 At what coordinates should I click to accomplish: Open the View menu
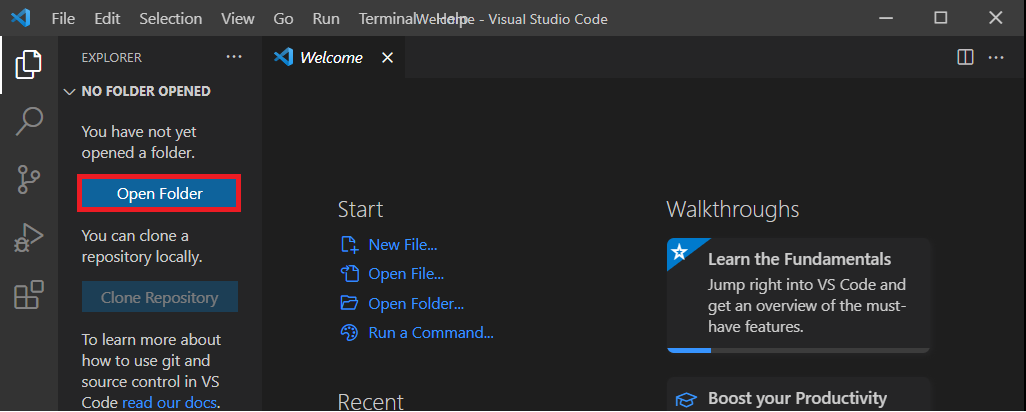pyautogui.click(x=238, y=18)
